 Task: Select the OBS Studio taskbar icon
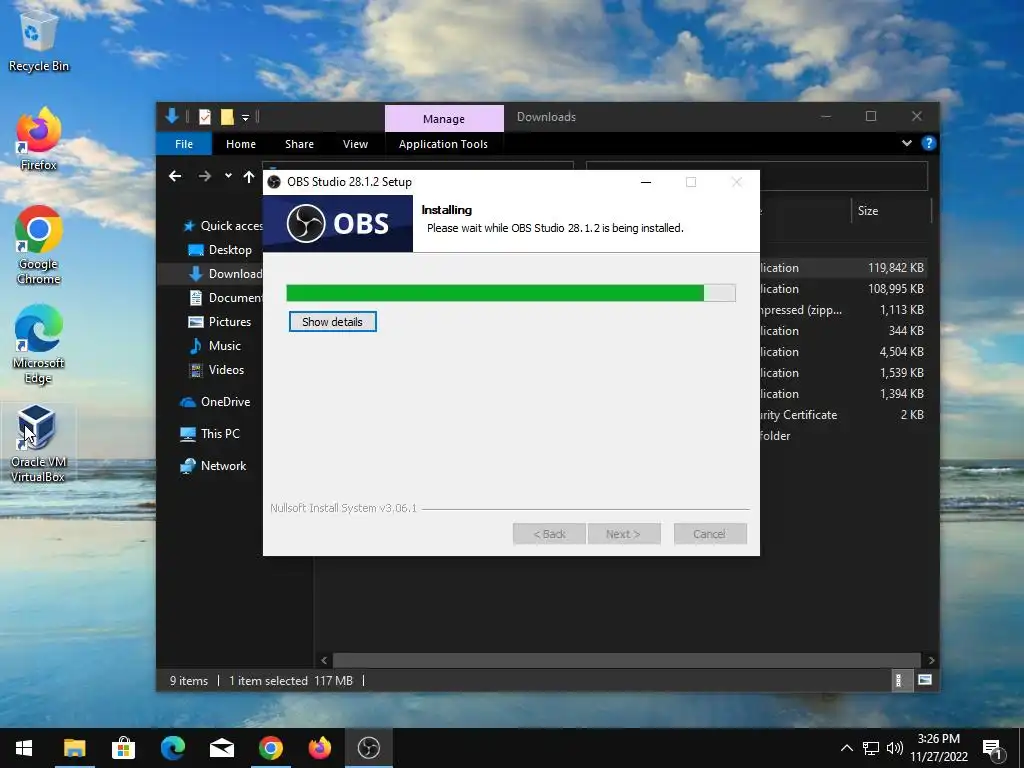click(x=369, y=748)
